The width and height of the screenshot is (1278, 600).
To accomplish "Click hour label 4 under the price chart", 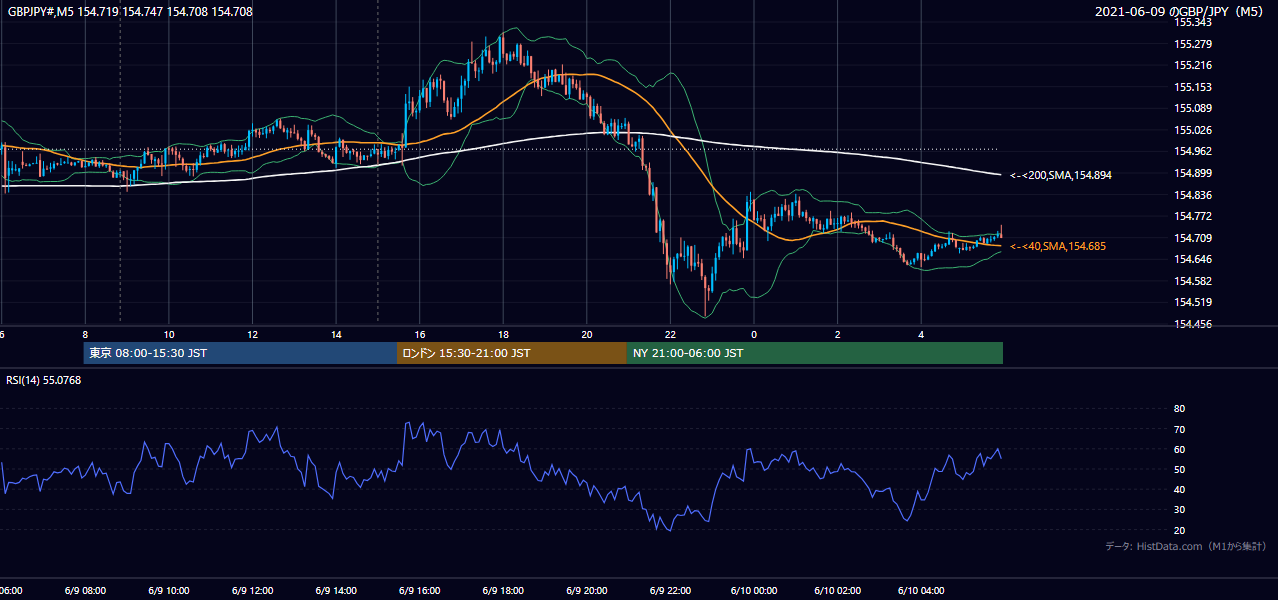I will click(921, 334).
